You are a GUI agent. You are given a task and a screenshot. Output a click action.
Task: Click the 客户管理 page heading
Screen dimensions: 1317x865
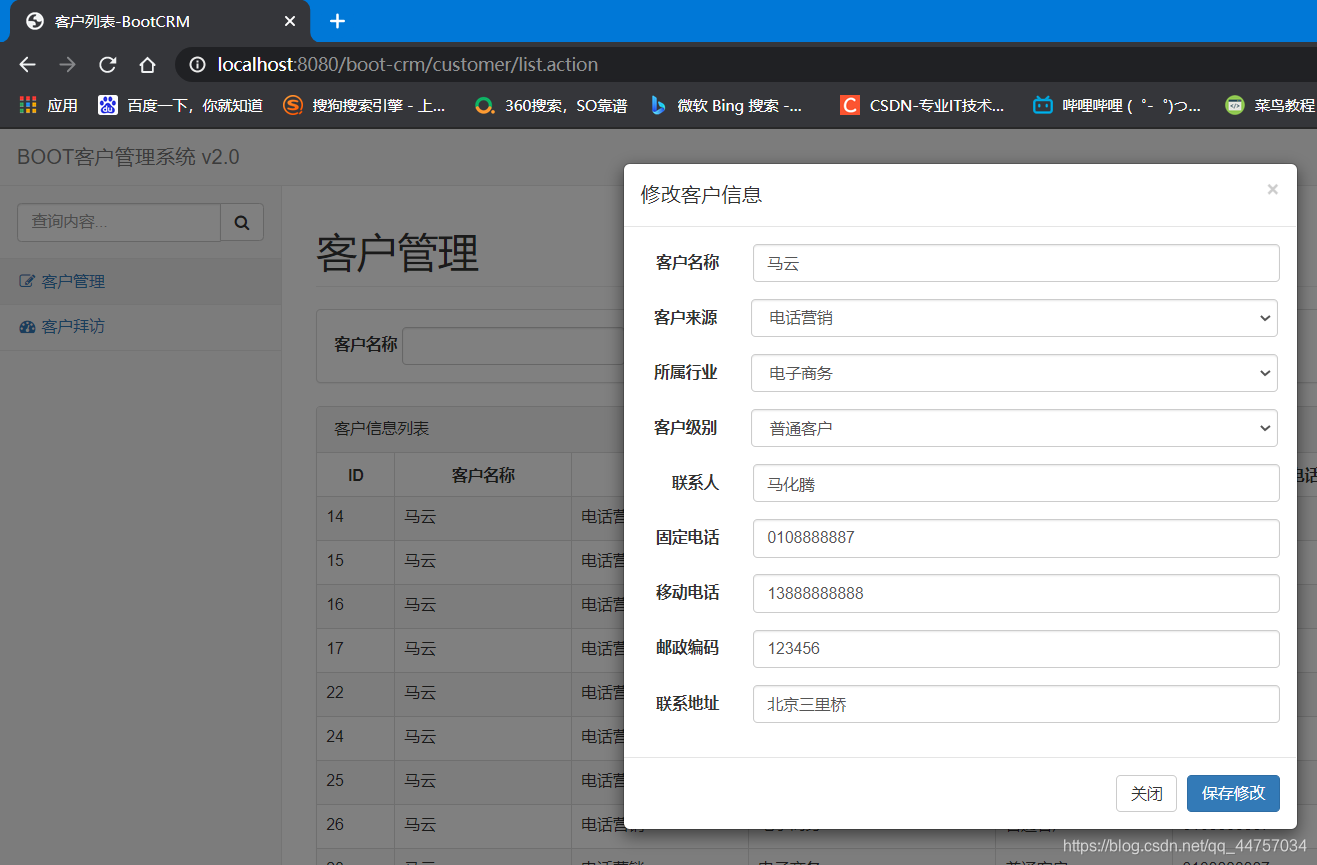[397, 253]
